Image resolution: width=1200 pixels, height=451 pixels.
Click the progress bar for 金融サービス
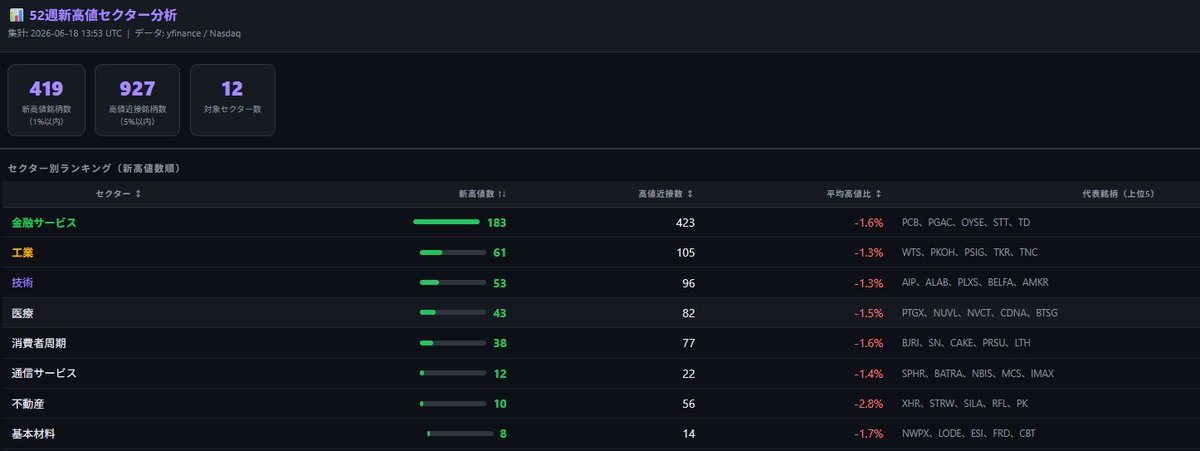coord(446,222)
